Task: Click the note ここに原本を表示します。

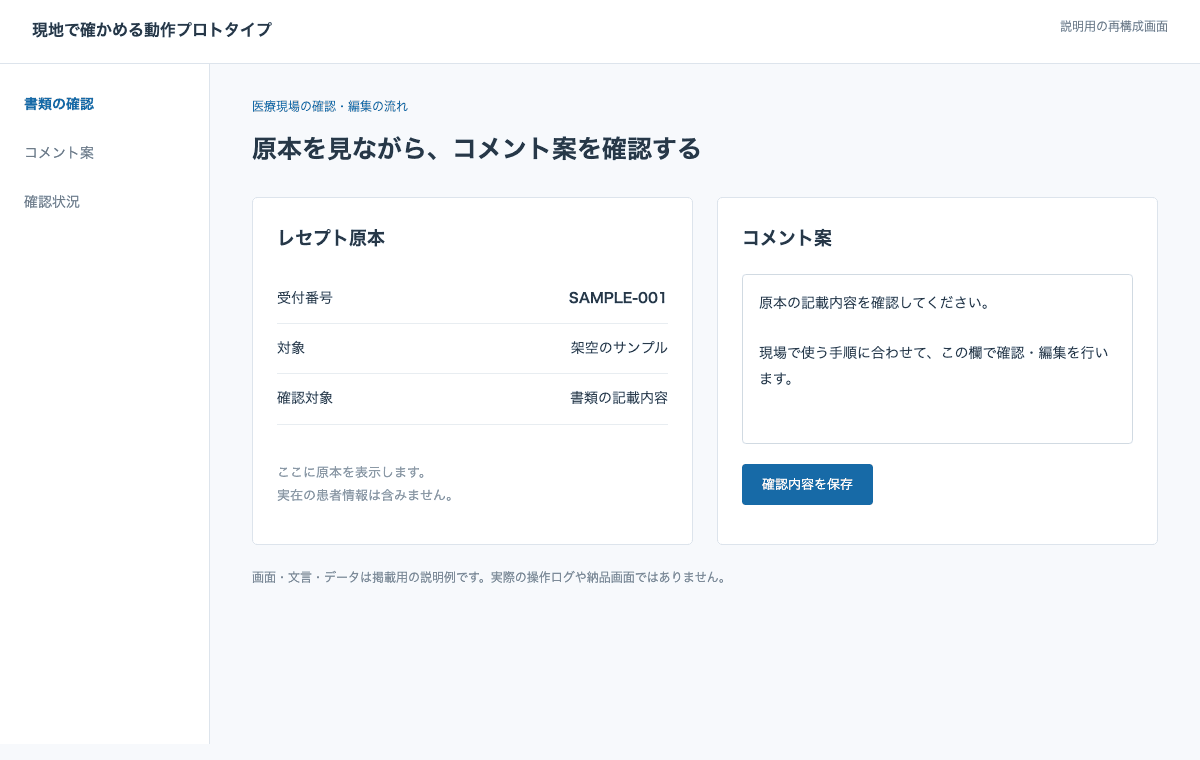Action: coord(352,472)
